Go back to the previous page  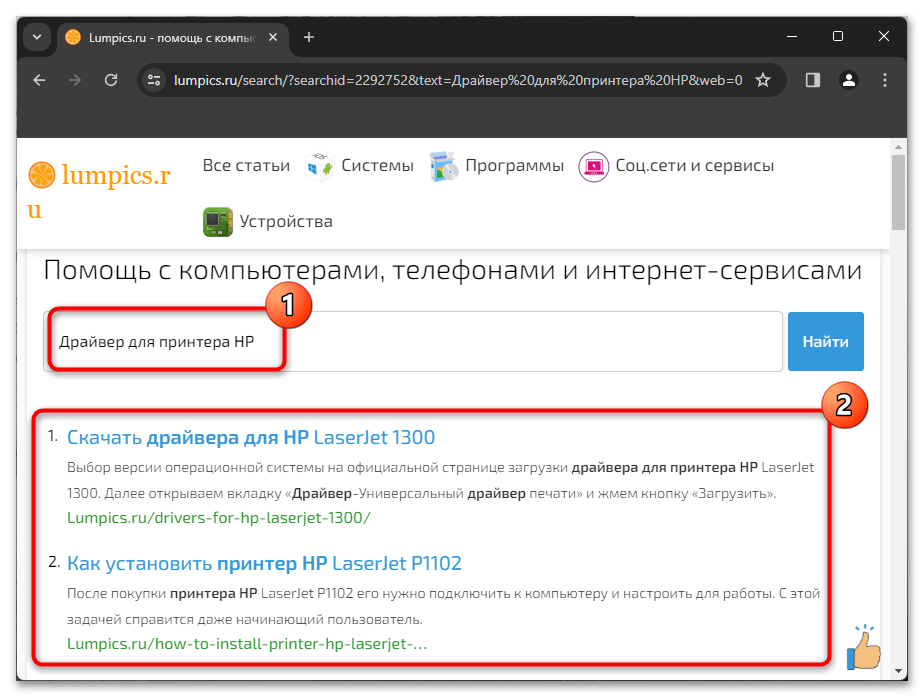[x=39, y=80]
